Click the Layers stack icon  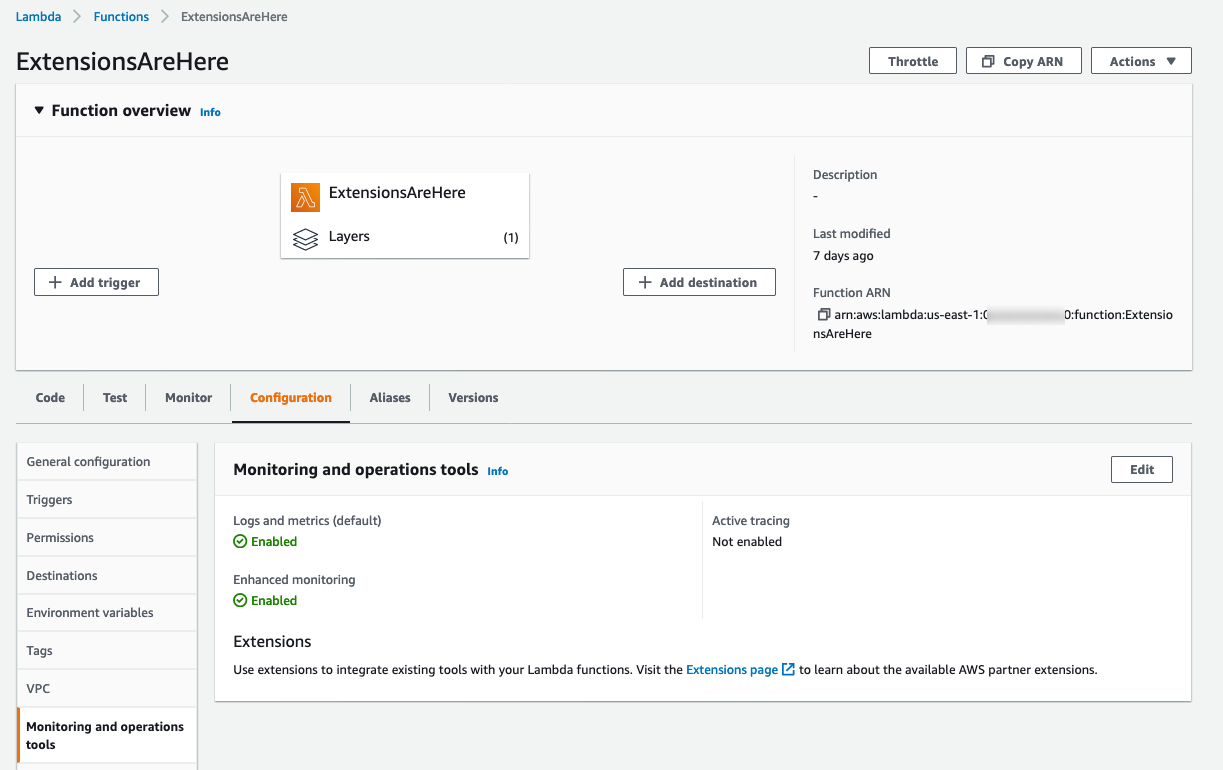pos(305,239)
